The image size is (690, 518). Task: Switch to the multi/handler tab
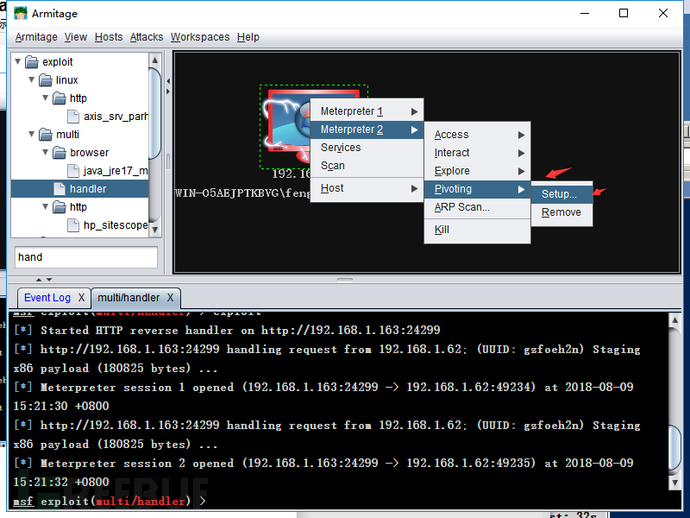click(x=128, y=298)
